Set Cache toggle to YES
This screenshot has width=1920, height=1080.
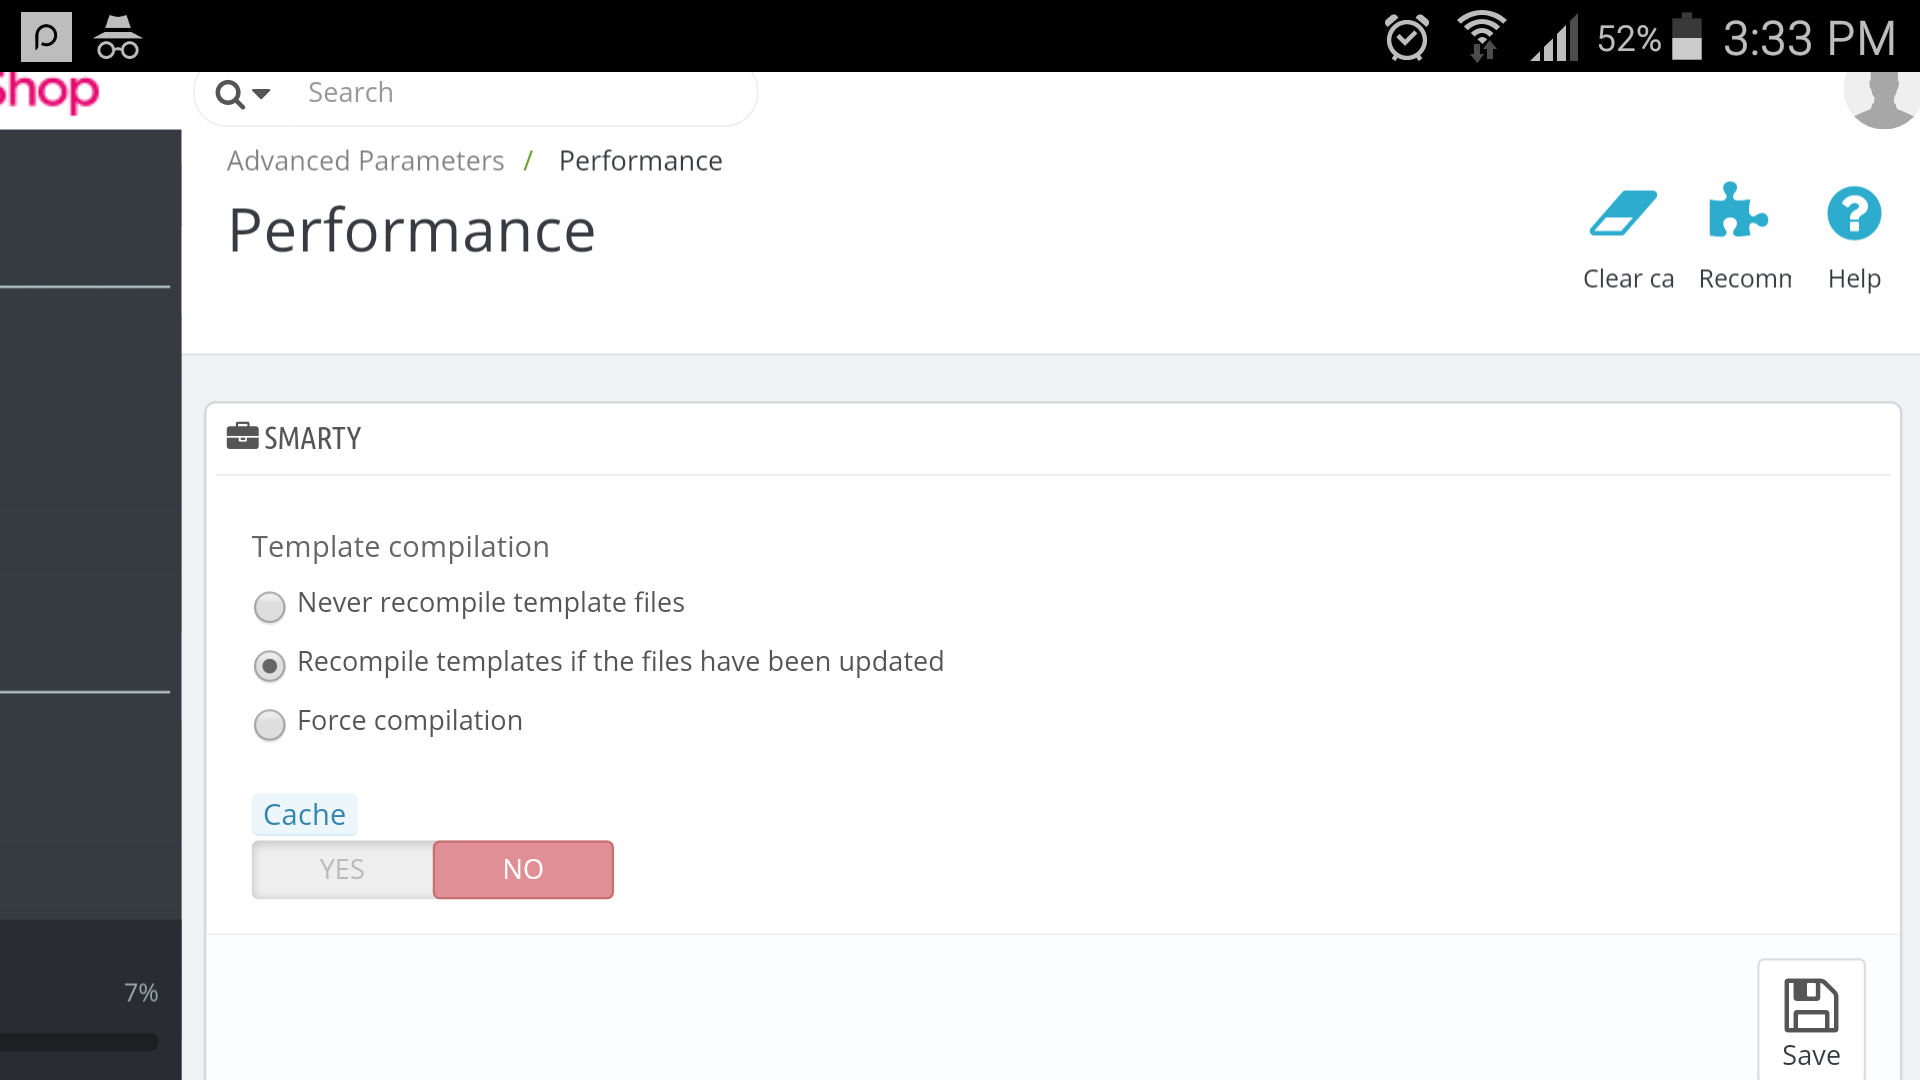(342, 869)
